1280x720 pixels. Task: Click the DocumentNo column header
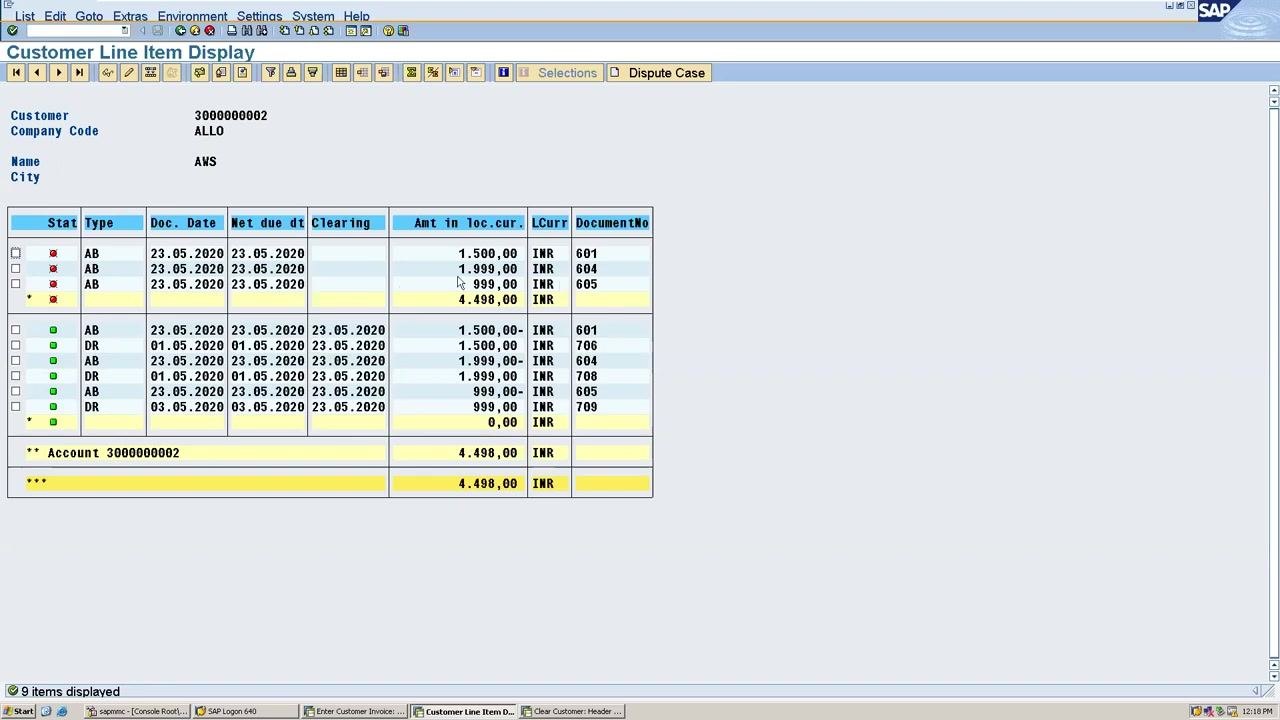click(x=612, y=223)
